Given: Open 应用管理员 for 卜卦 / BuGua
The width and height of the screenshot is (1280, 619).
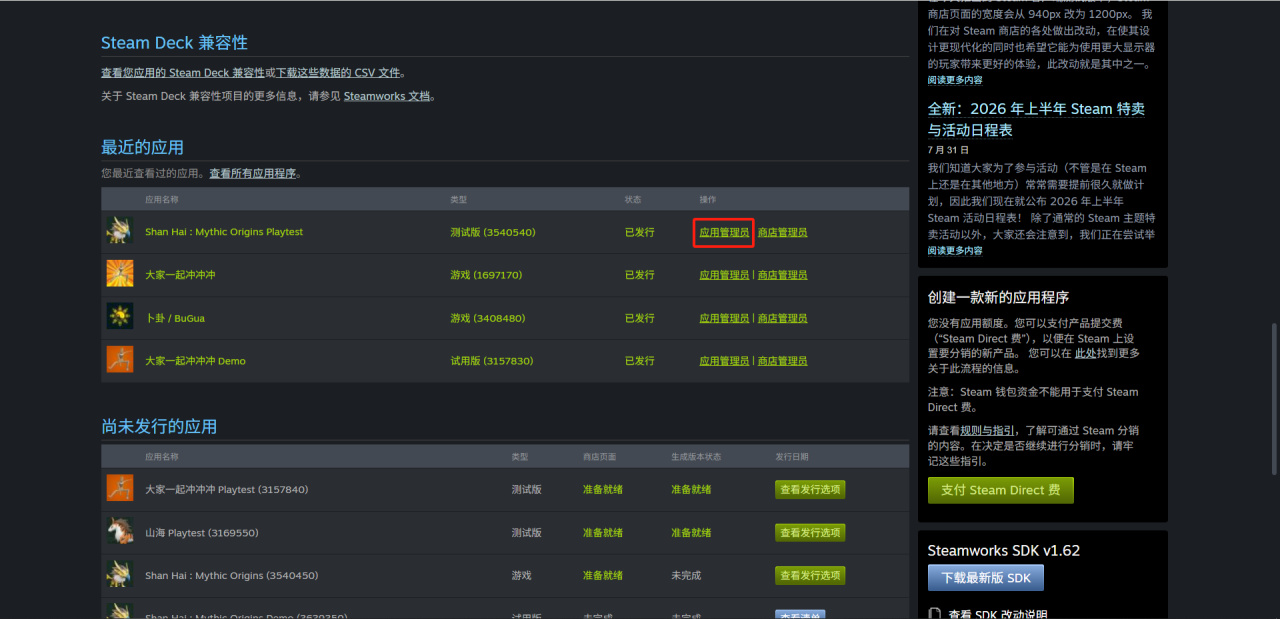Looking at the screenshot, I should click(724, 318).
